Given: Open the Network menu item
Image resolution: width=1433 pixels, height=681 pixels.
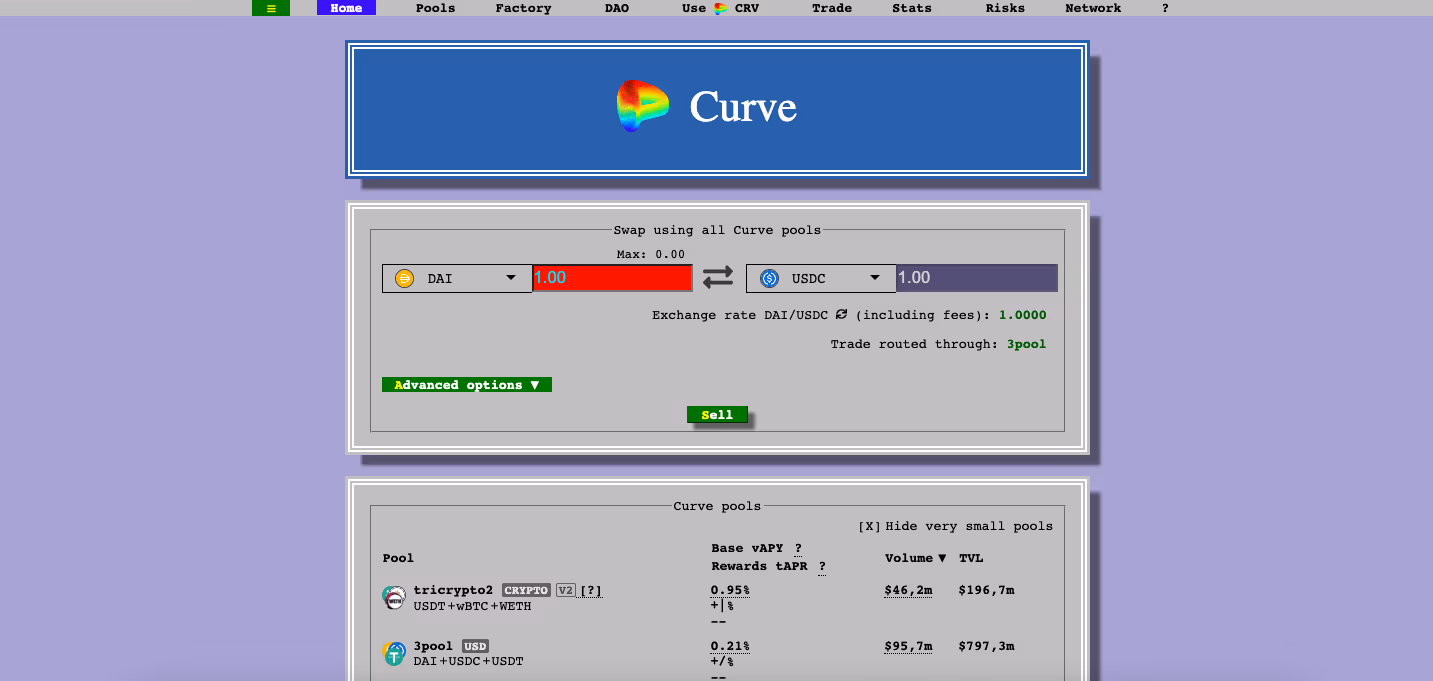Looking at the screenshot, I should click(x=1093, y=8).
